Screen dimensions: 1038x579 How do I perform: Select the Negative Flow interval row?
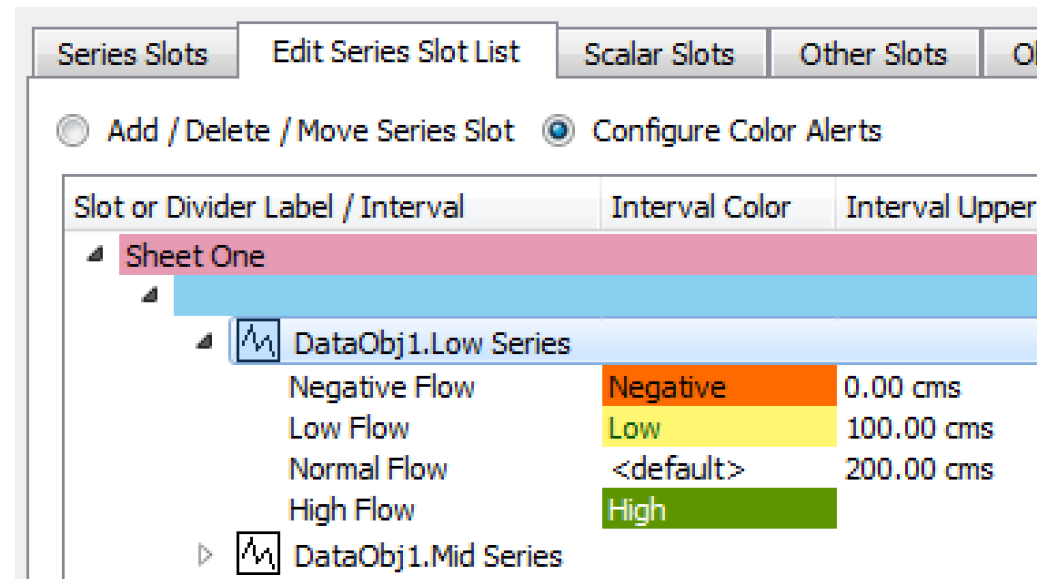pyautogui.click(x=382, y=387)
